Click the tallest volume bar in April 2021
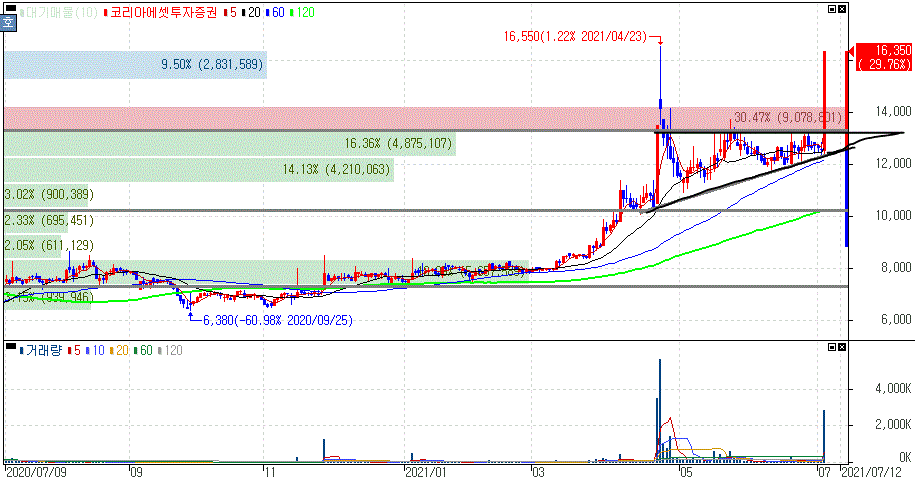Image resolution: width=915 pixels, height=480 pixels. click(x=660, y=410)
